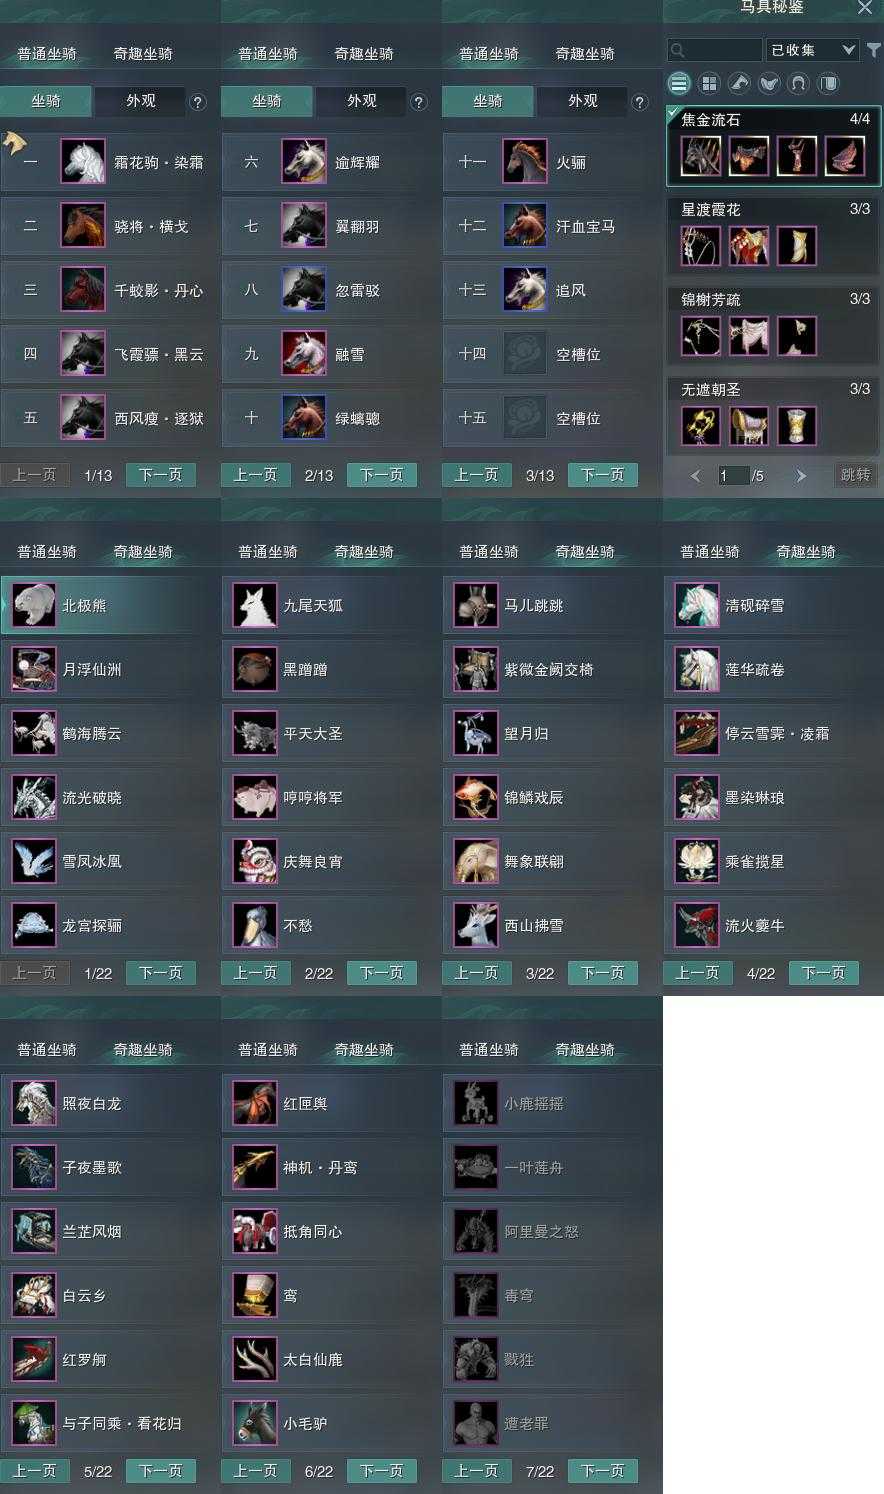Filter horse gear by horseshoe icon
The image size is (884, 1494).
(x=798, y=84)
